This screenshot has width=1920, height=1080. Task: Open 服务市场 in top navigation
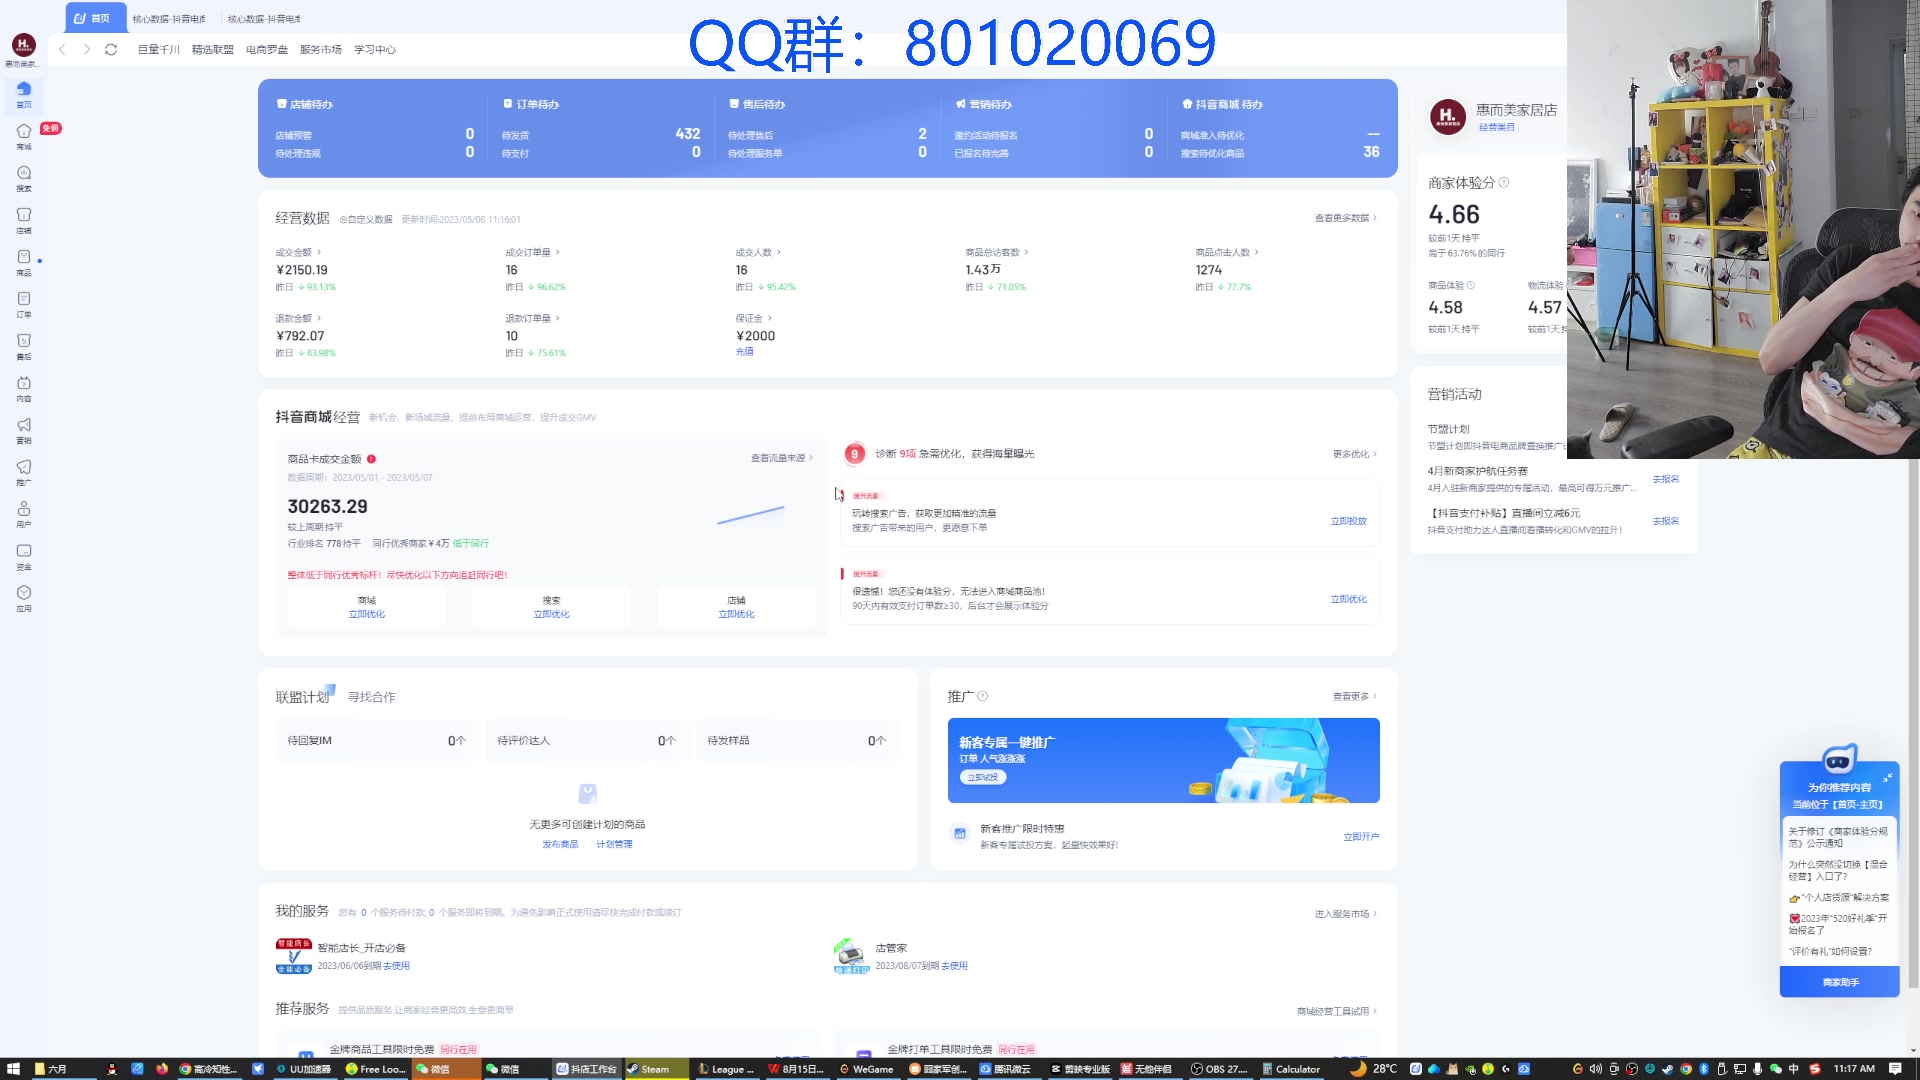[320, 49]
